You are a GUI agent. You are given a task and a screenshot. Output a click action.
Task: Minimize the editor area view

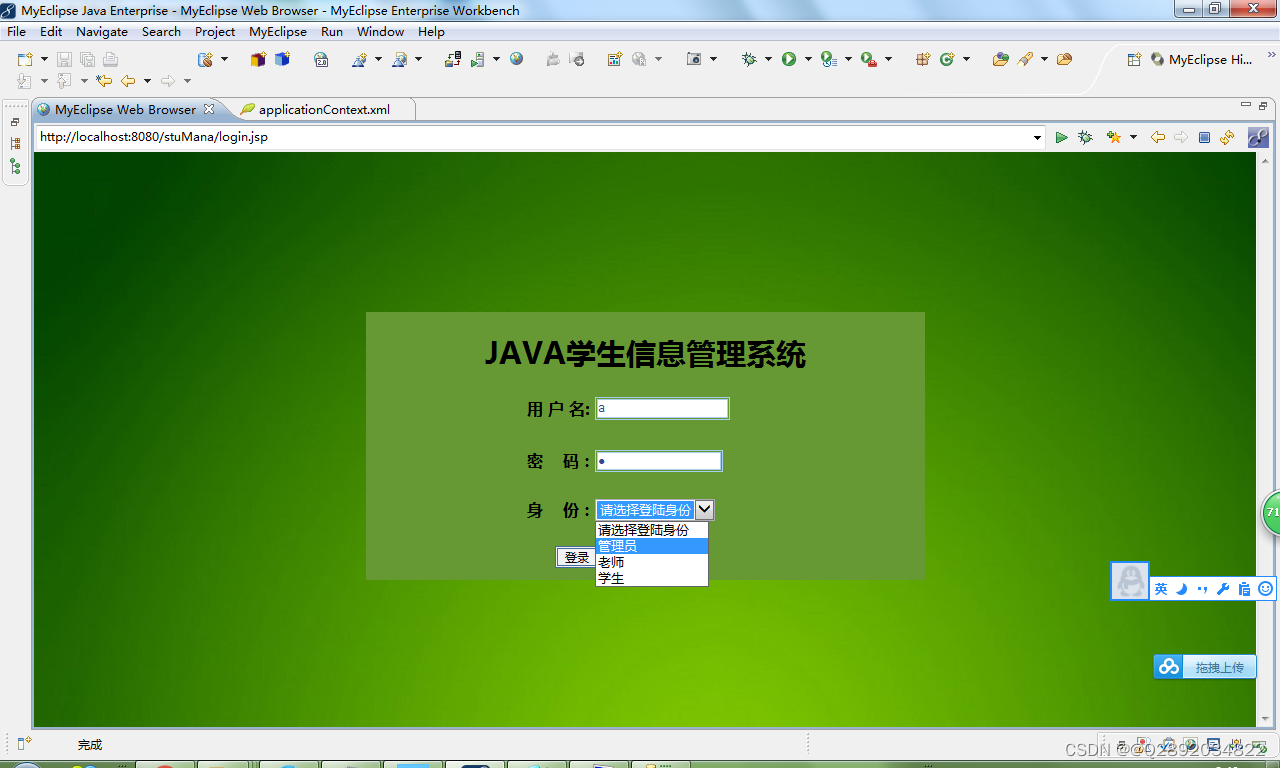coord(1246,105)
